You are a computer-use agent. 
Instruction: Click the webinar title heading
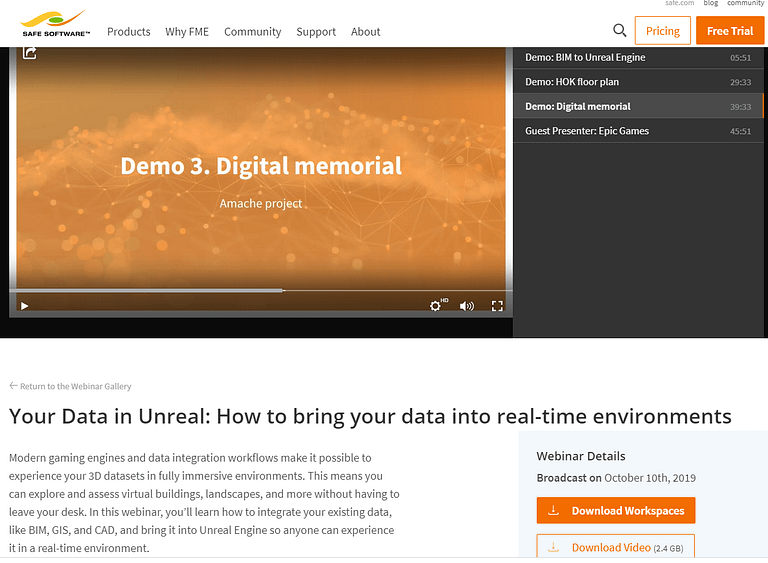click(370, 416)
